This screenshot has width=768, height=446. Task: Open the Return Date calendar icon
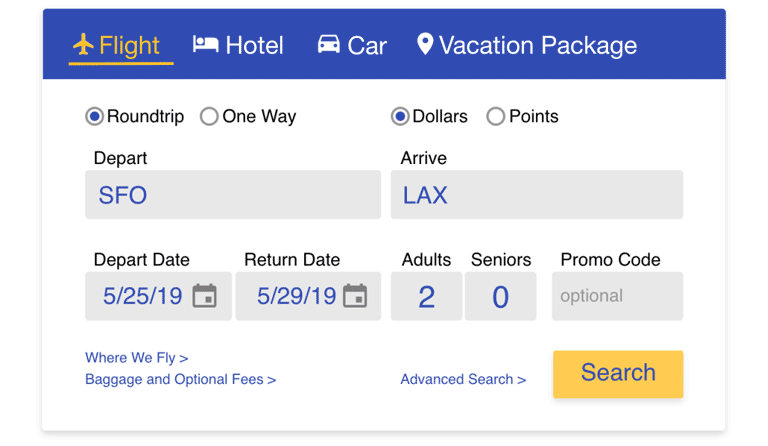(x=355, y=296)
